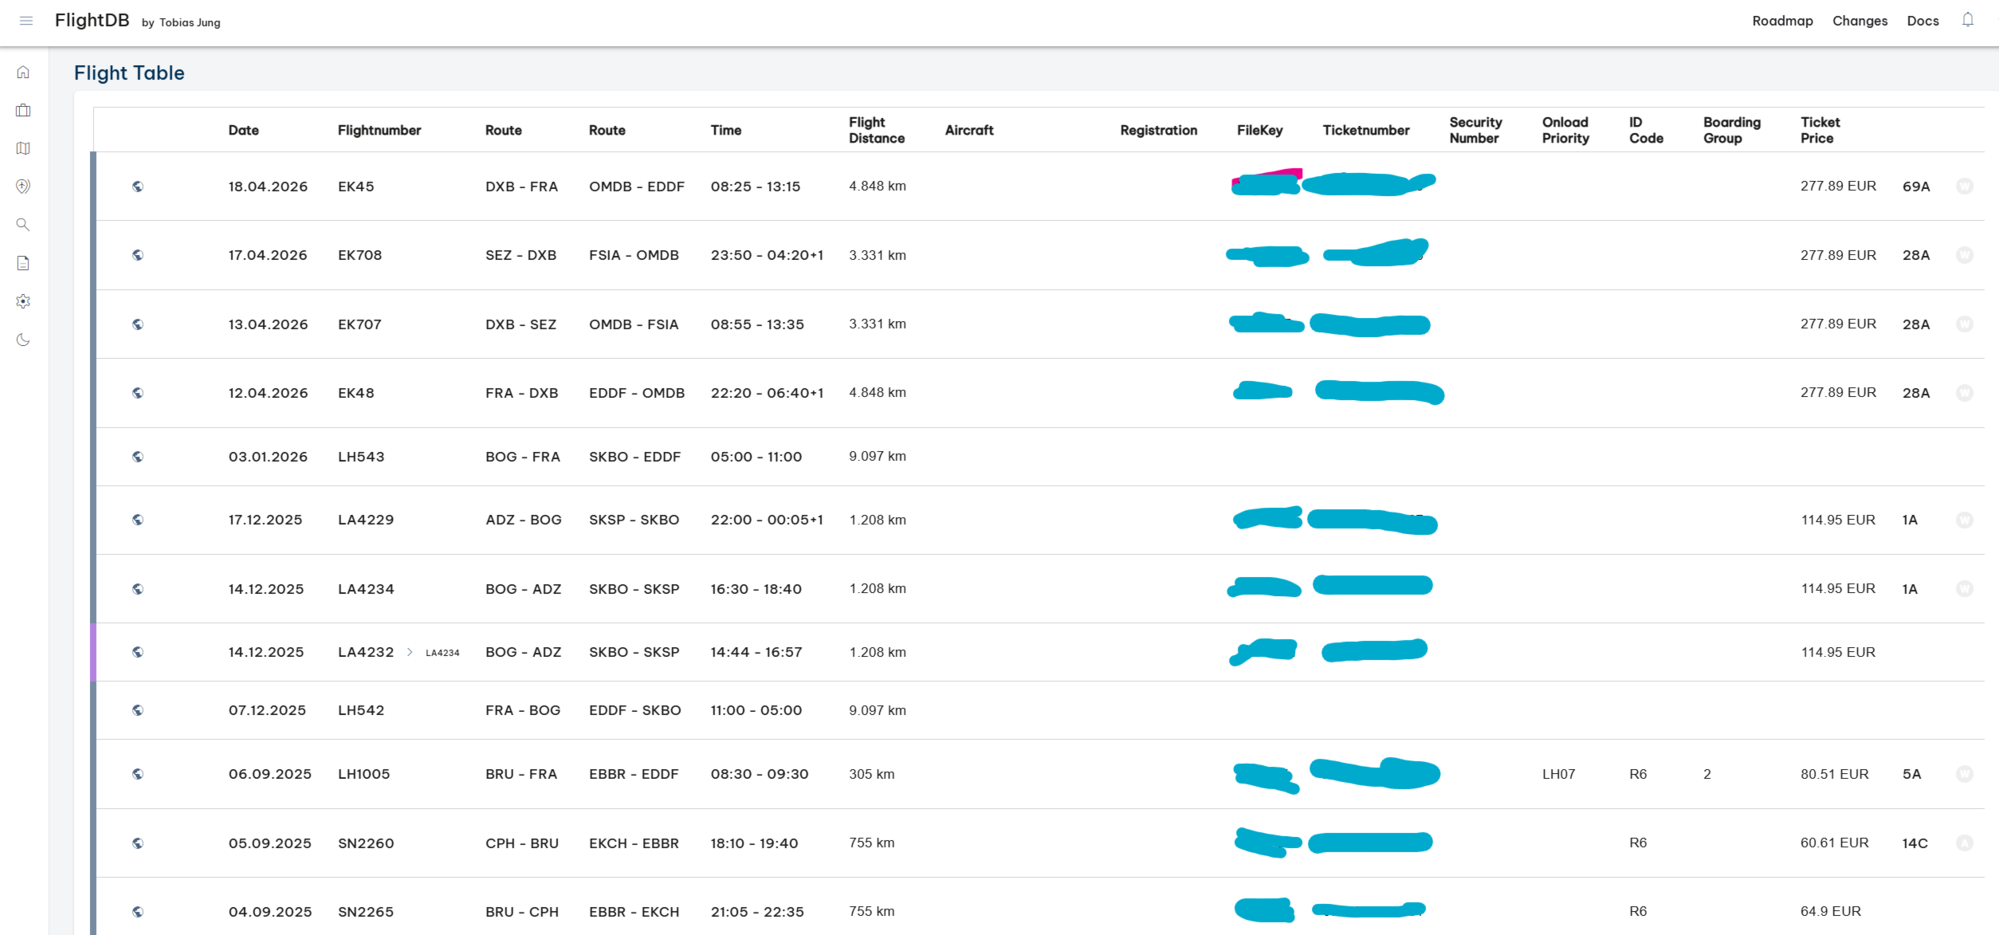1999x935 pixels.
Task: Click the circular badge on LH1005 row
Action: click(x=1964, y=774)
